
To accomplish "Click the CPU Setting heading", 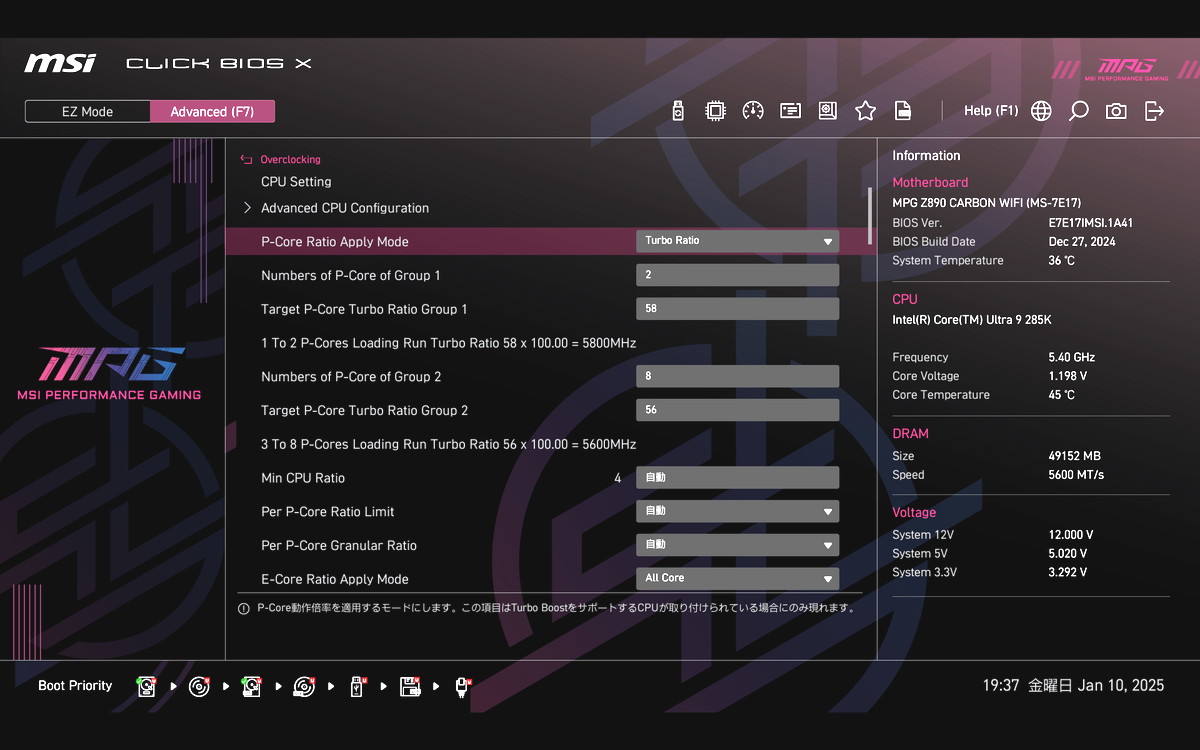I will click(296, 182).
